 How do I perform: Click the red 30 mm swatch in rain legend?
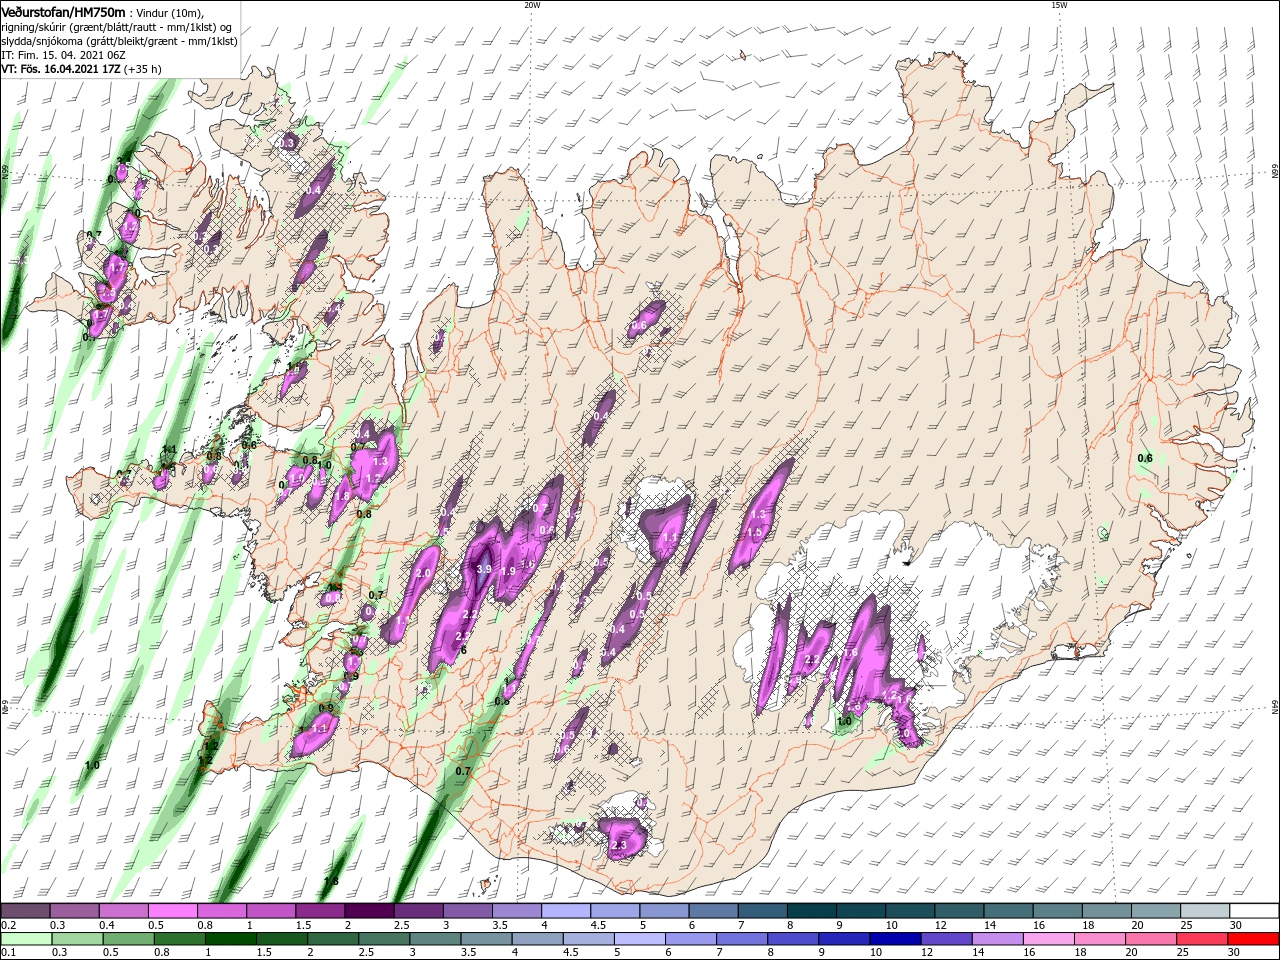[x=1254, y=939]
